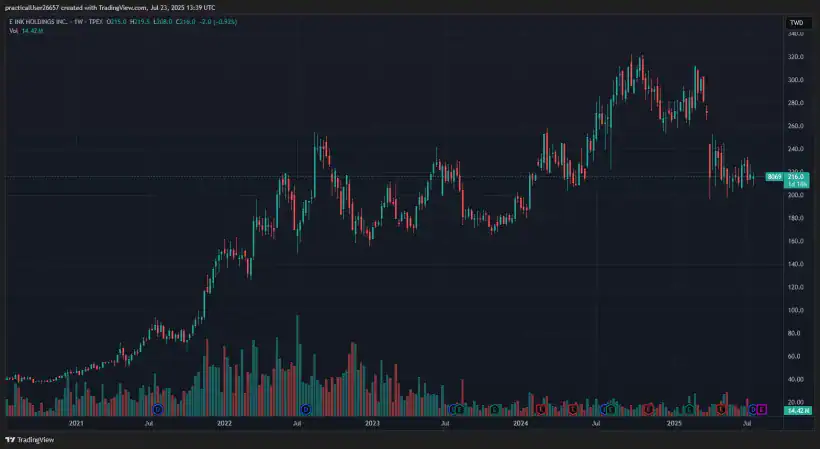This screenshot has height=449, width=820.
Task: Click the blue D marker near July 2022
Action: [306, 409]
